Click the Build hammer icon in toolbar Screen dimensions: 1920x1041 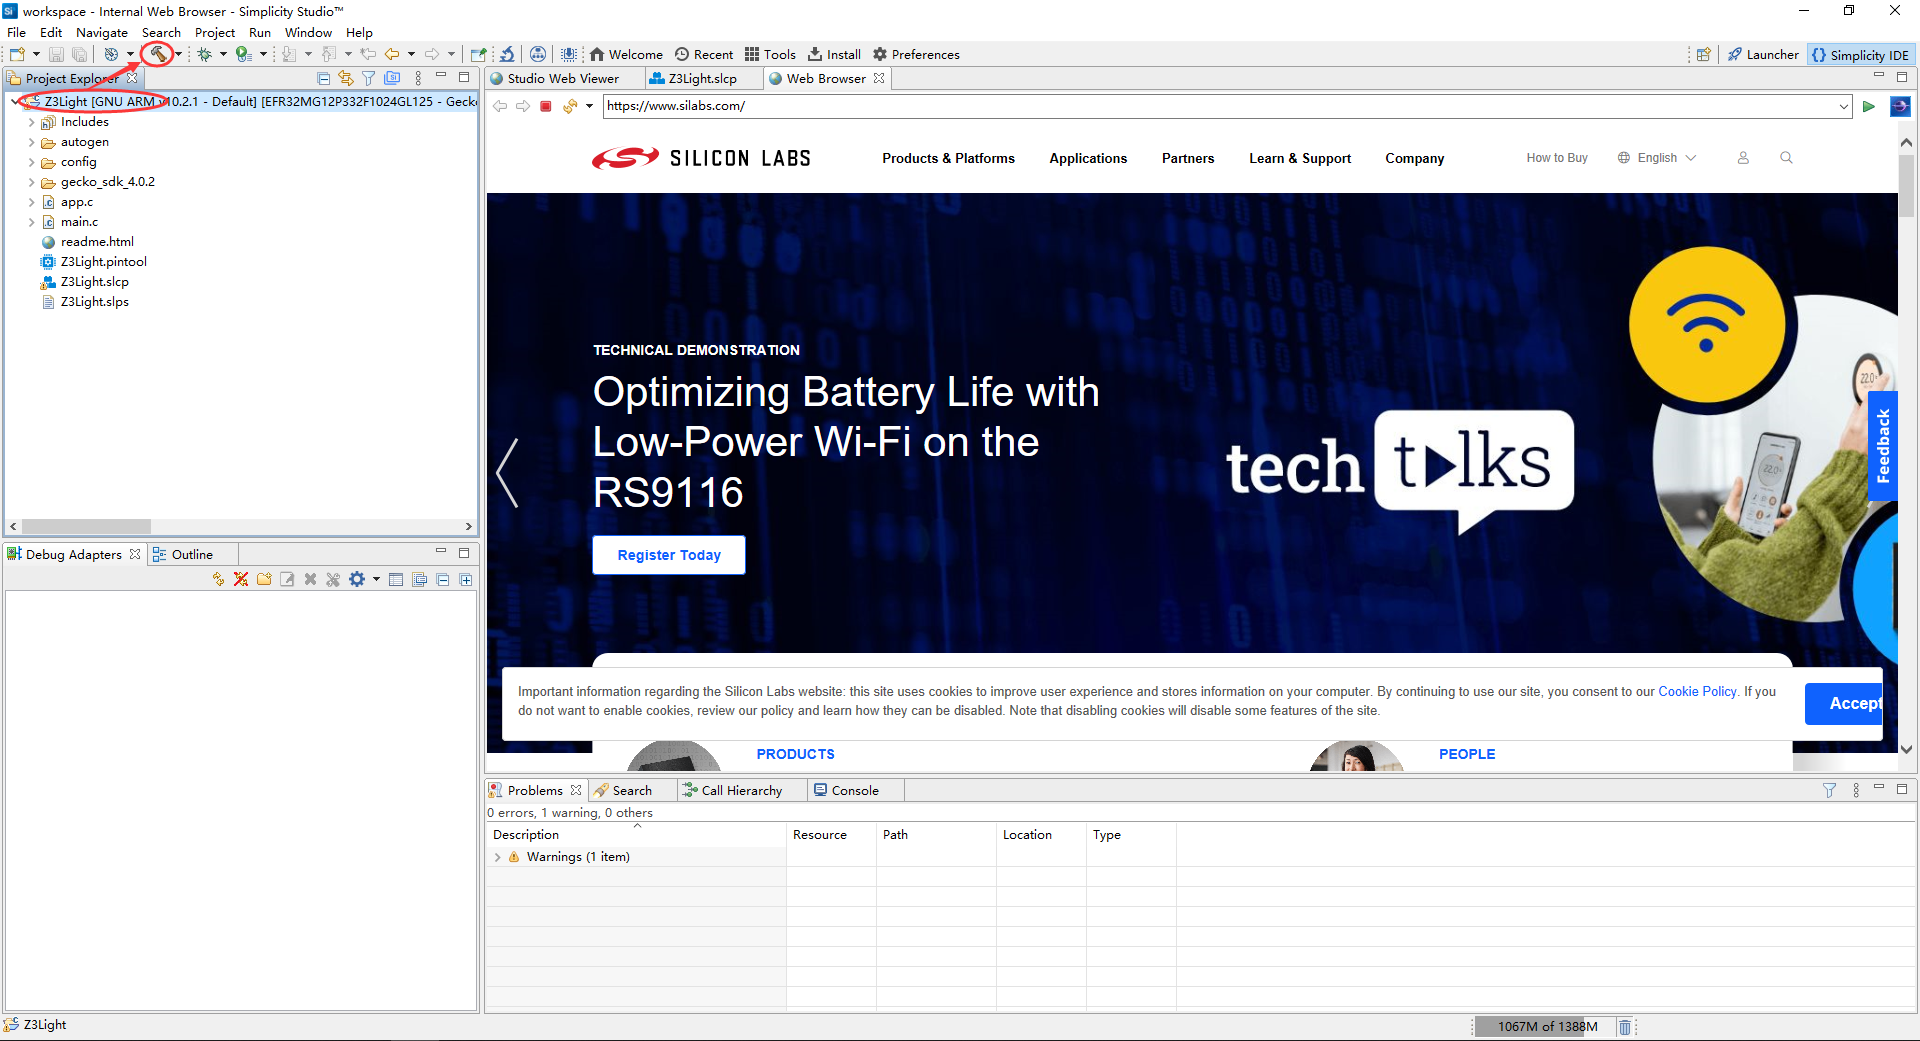click(x=158, y=54)
